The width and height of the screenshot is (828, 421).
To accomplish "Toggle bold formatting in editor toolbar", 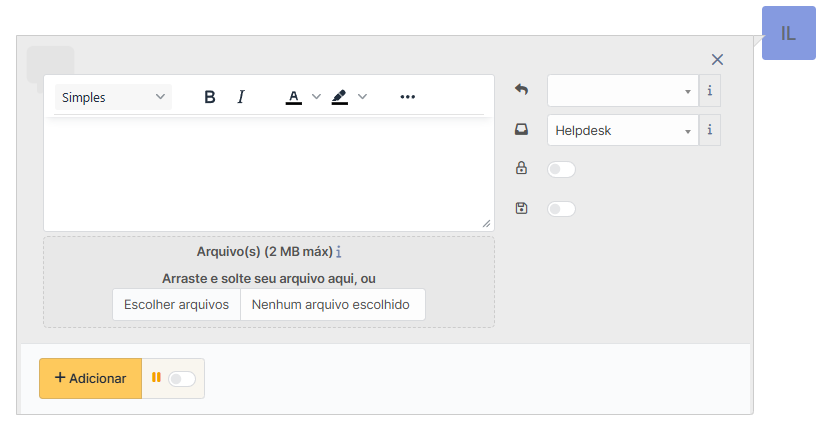I will click(x=210, y=97).
